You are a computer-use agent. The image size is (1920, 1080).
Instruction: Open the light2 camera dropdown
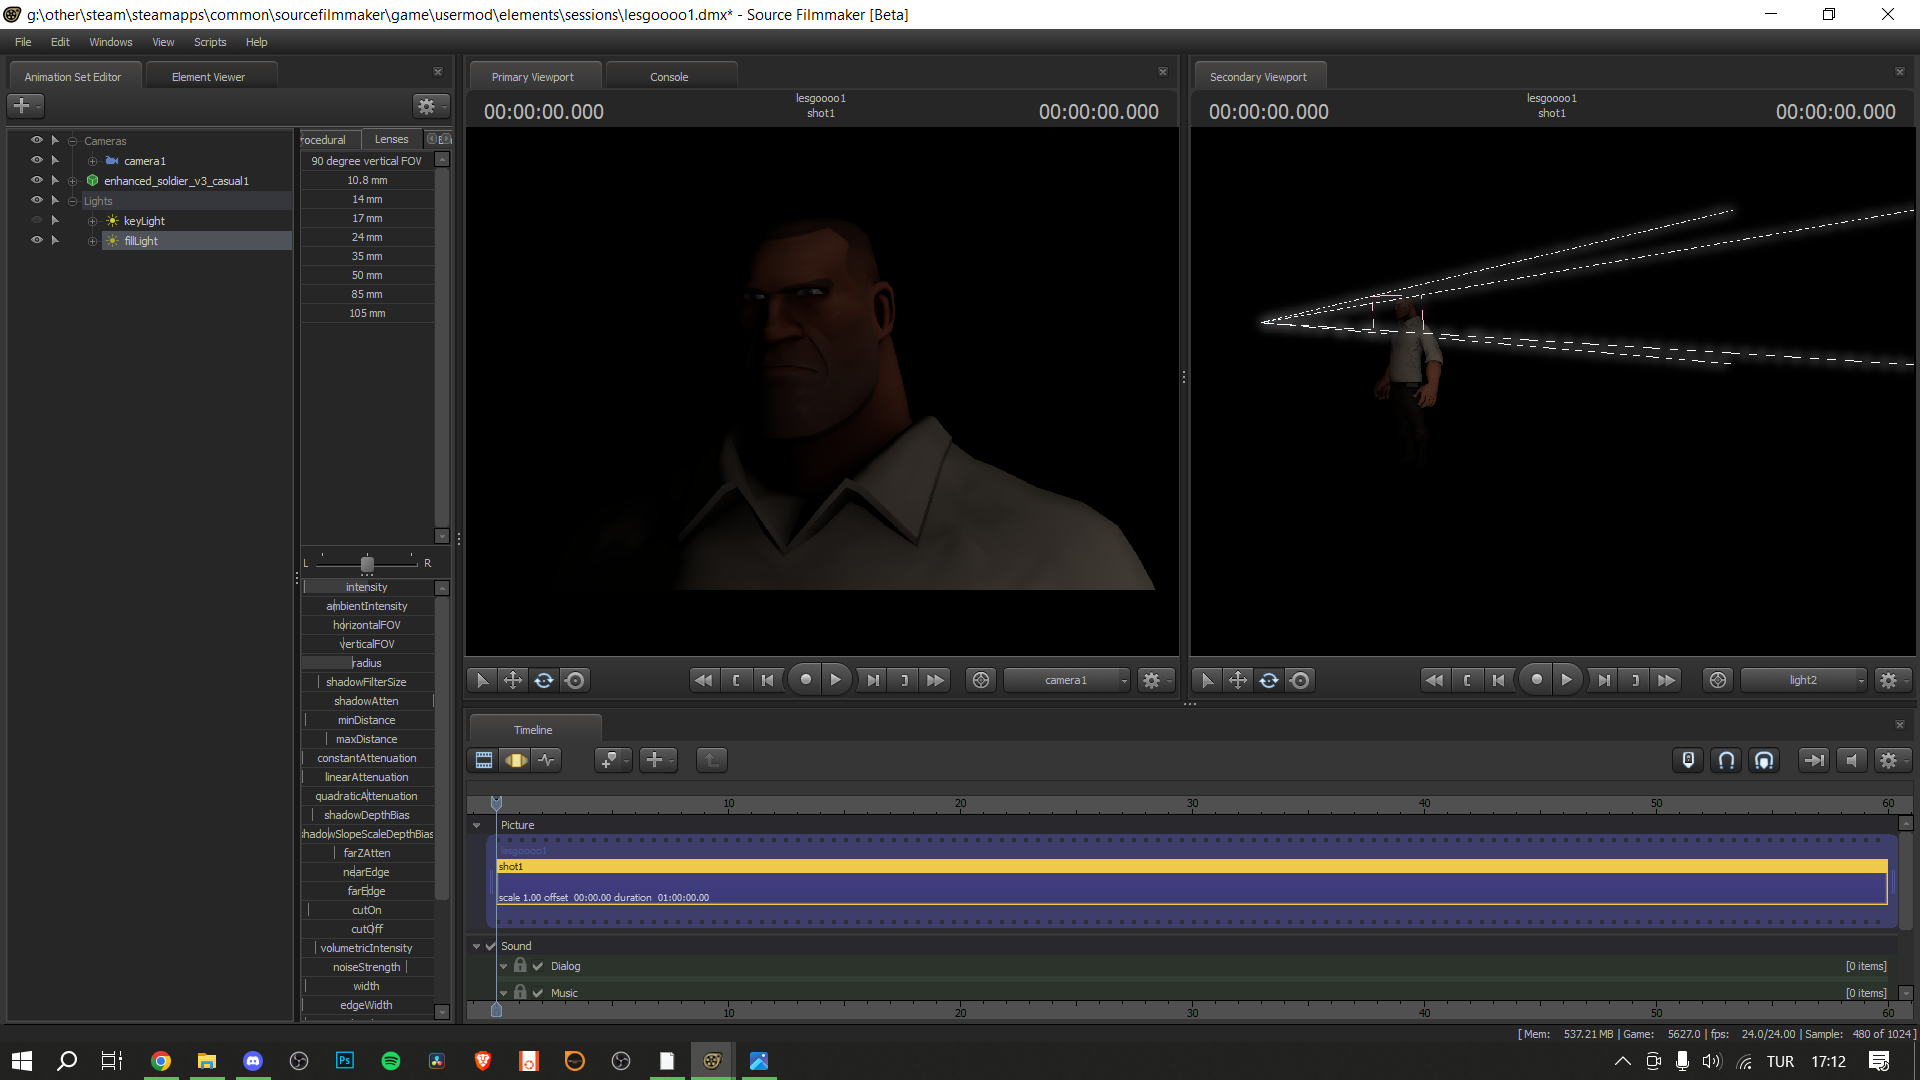pyautogui.click(x=1804, y=680)
